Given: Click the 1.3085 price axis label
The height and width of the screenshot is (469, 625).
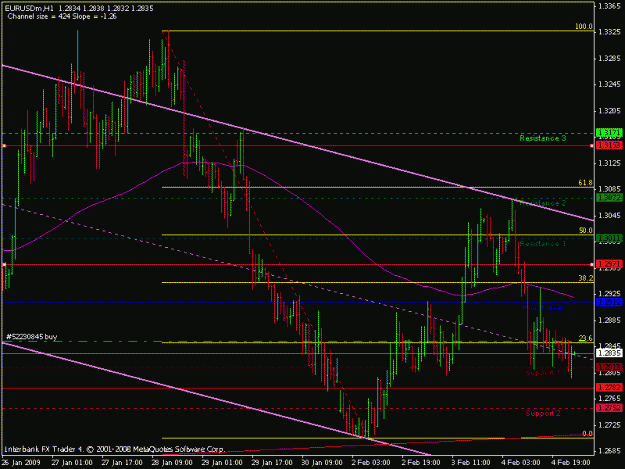Looking at the screenshot, I should click(x=609, y=189).
